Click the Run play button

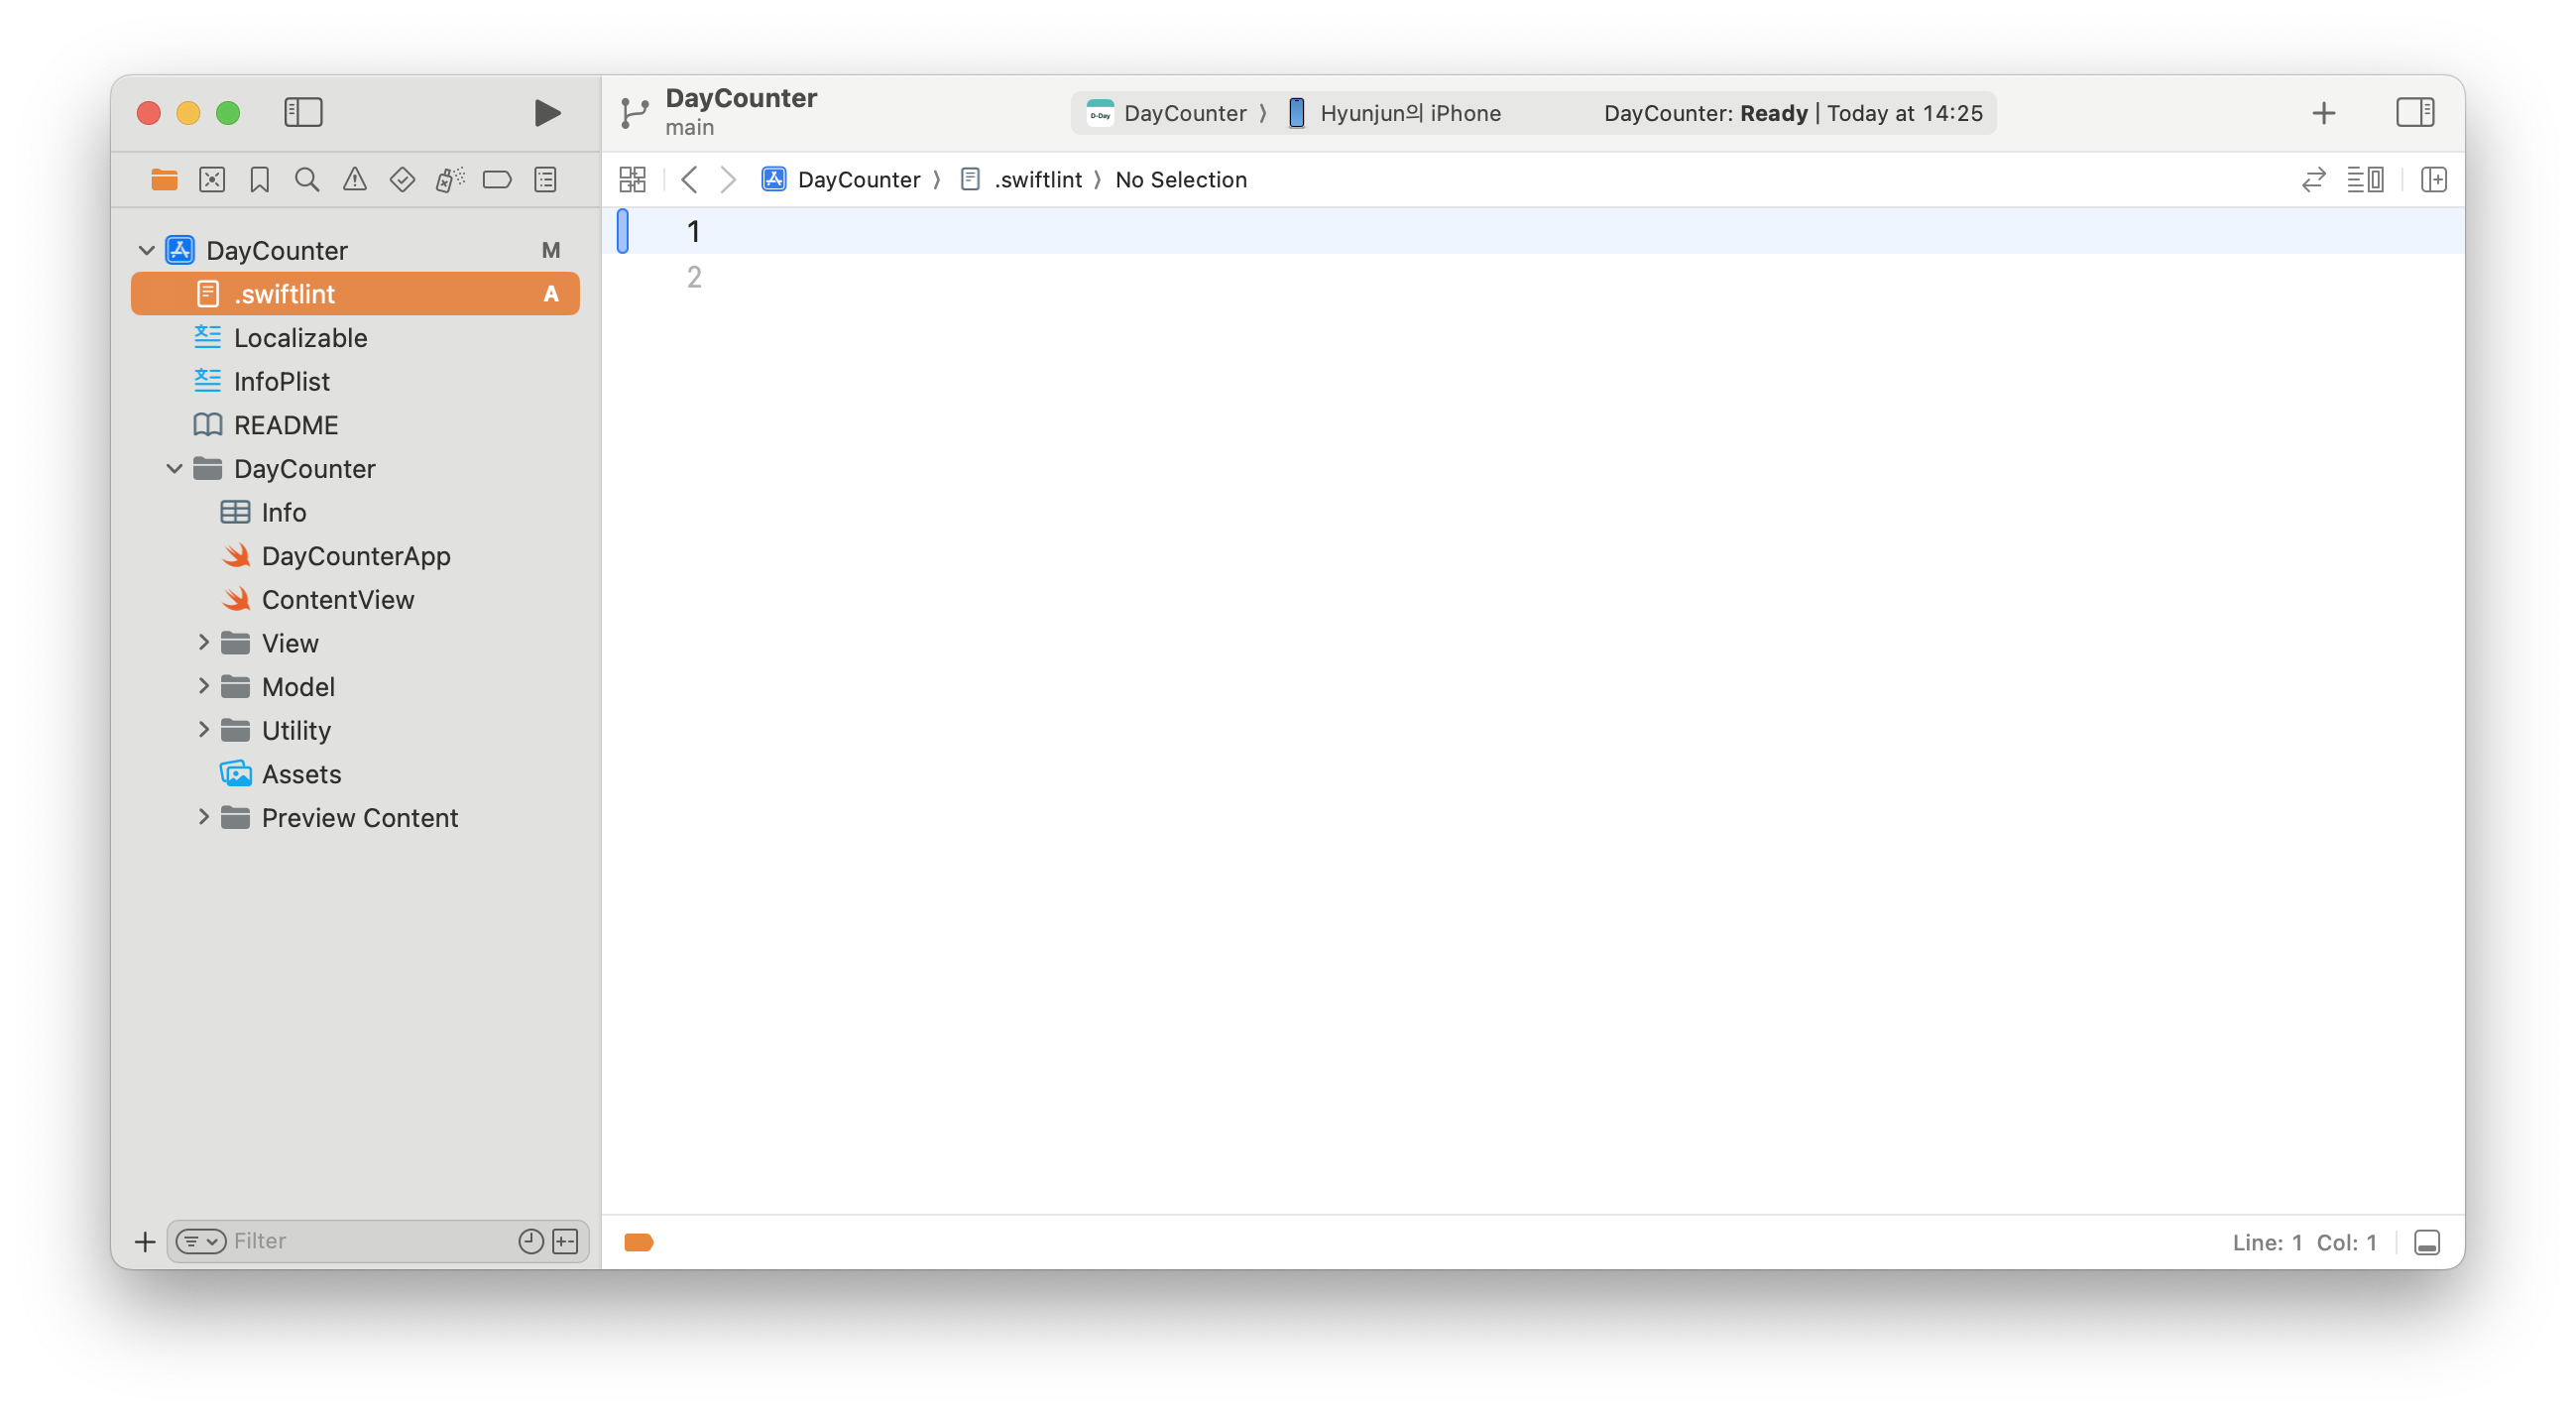pos(546,113)
